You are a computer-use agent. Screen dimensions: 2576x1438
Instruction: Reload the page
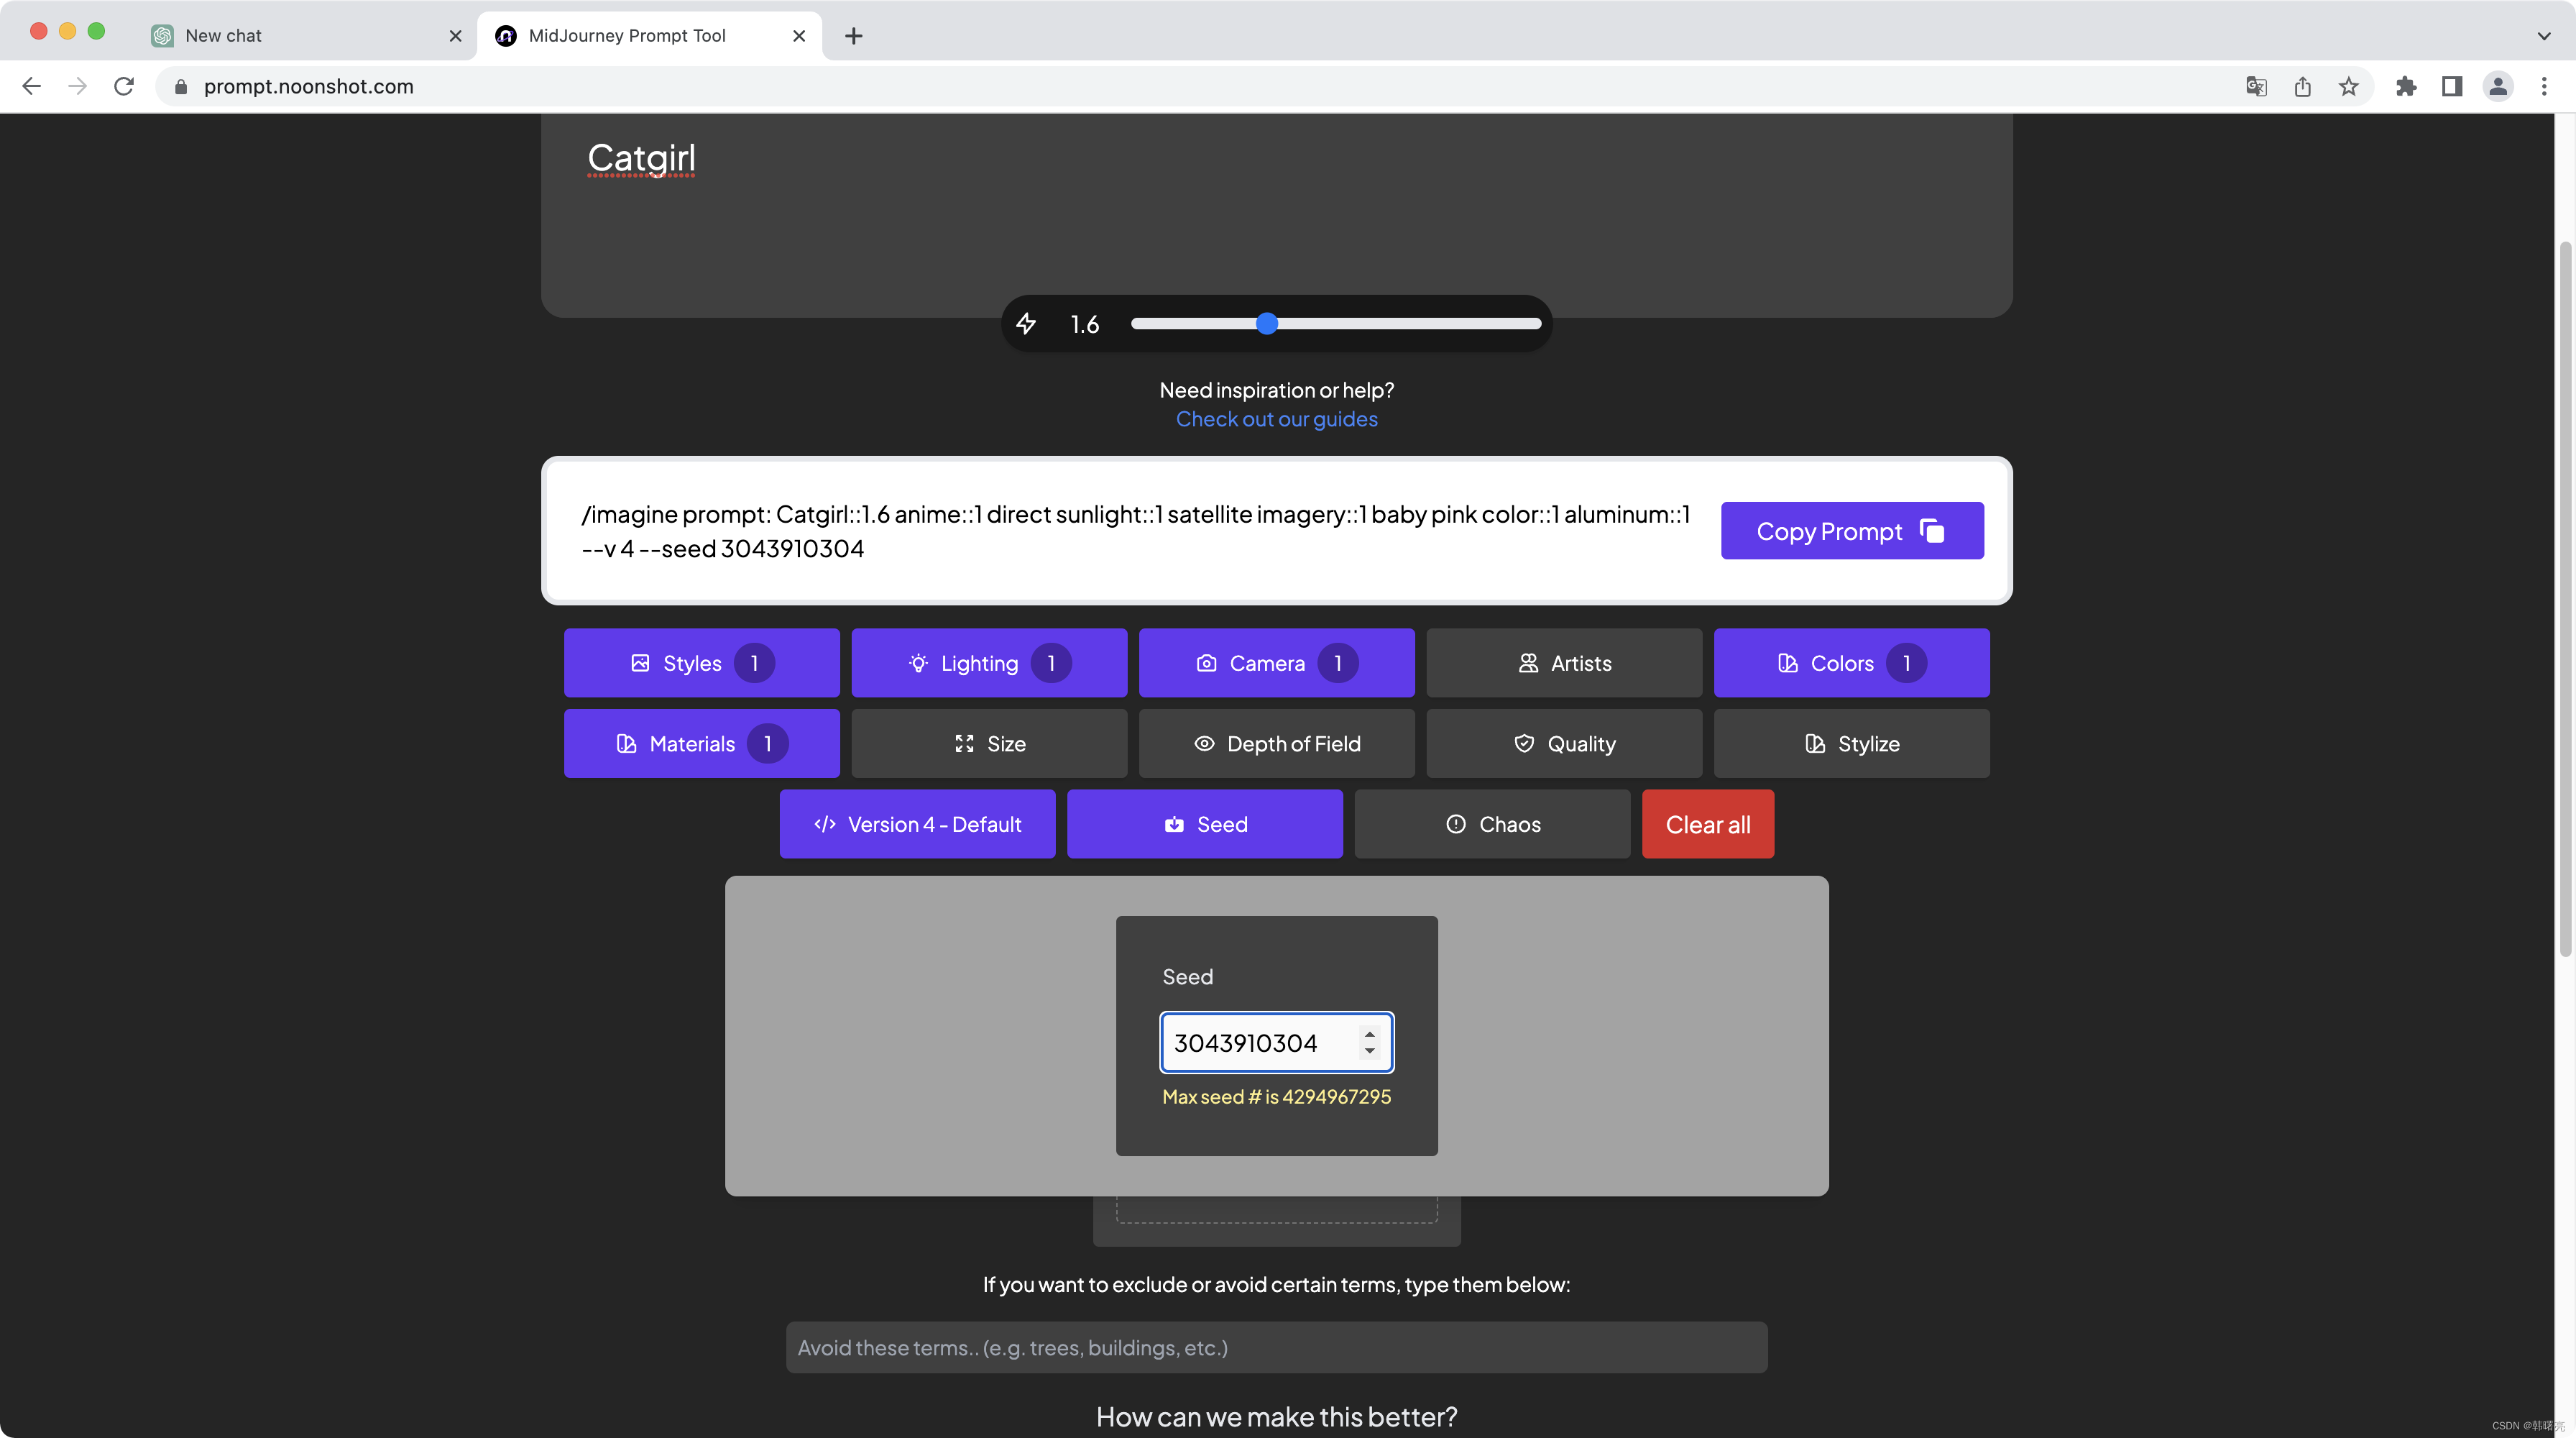click(x=124, y=87)
